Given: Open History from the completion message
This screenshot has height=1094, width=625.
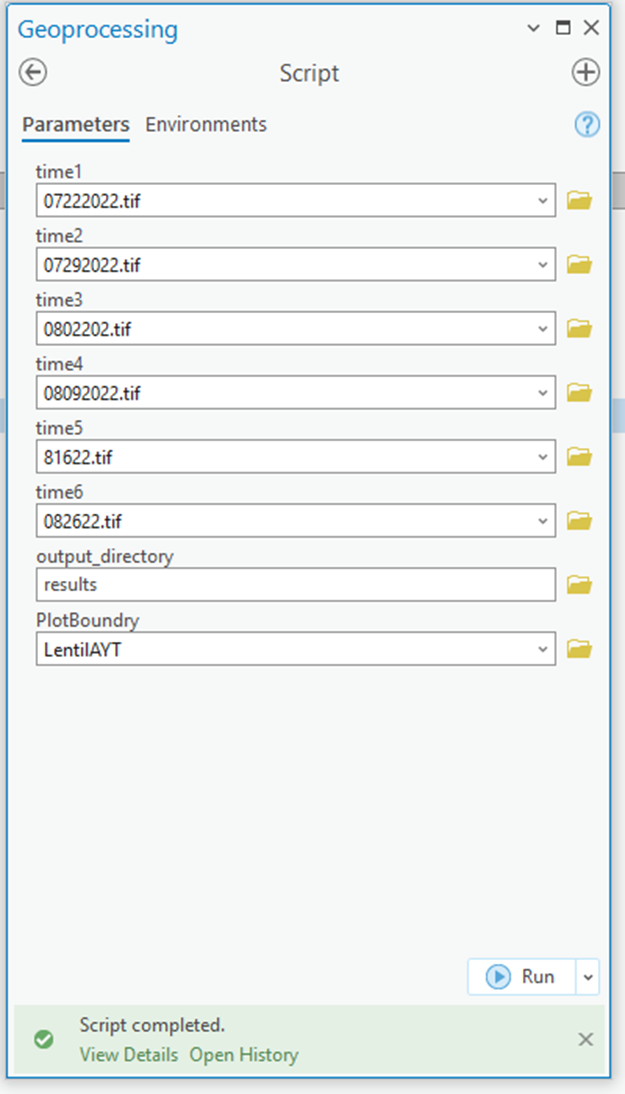Looking at the screenshot, I should tap(243, 1054).
